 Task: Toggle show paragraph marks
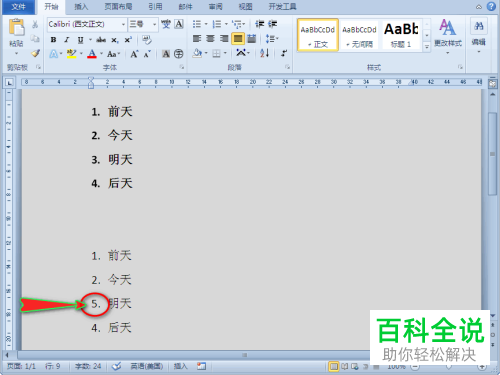tap(284, 53)
